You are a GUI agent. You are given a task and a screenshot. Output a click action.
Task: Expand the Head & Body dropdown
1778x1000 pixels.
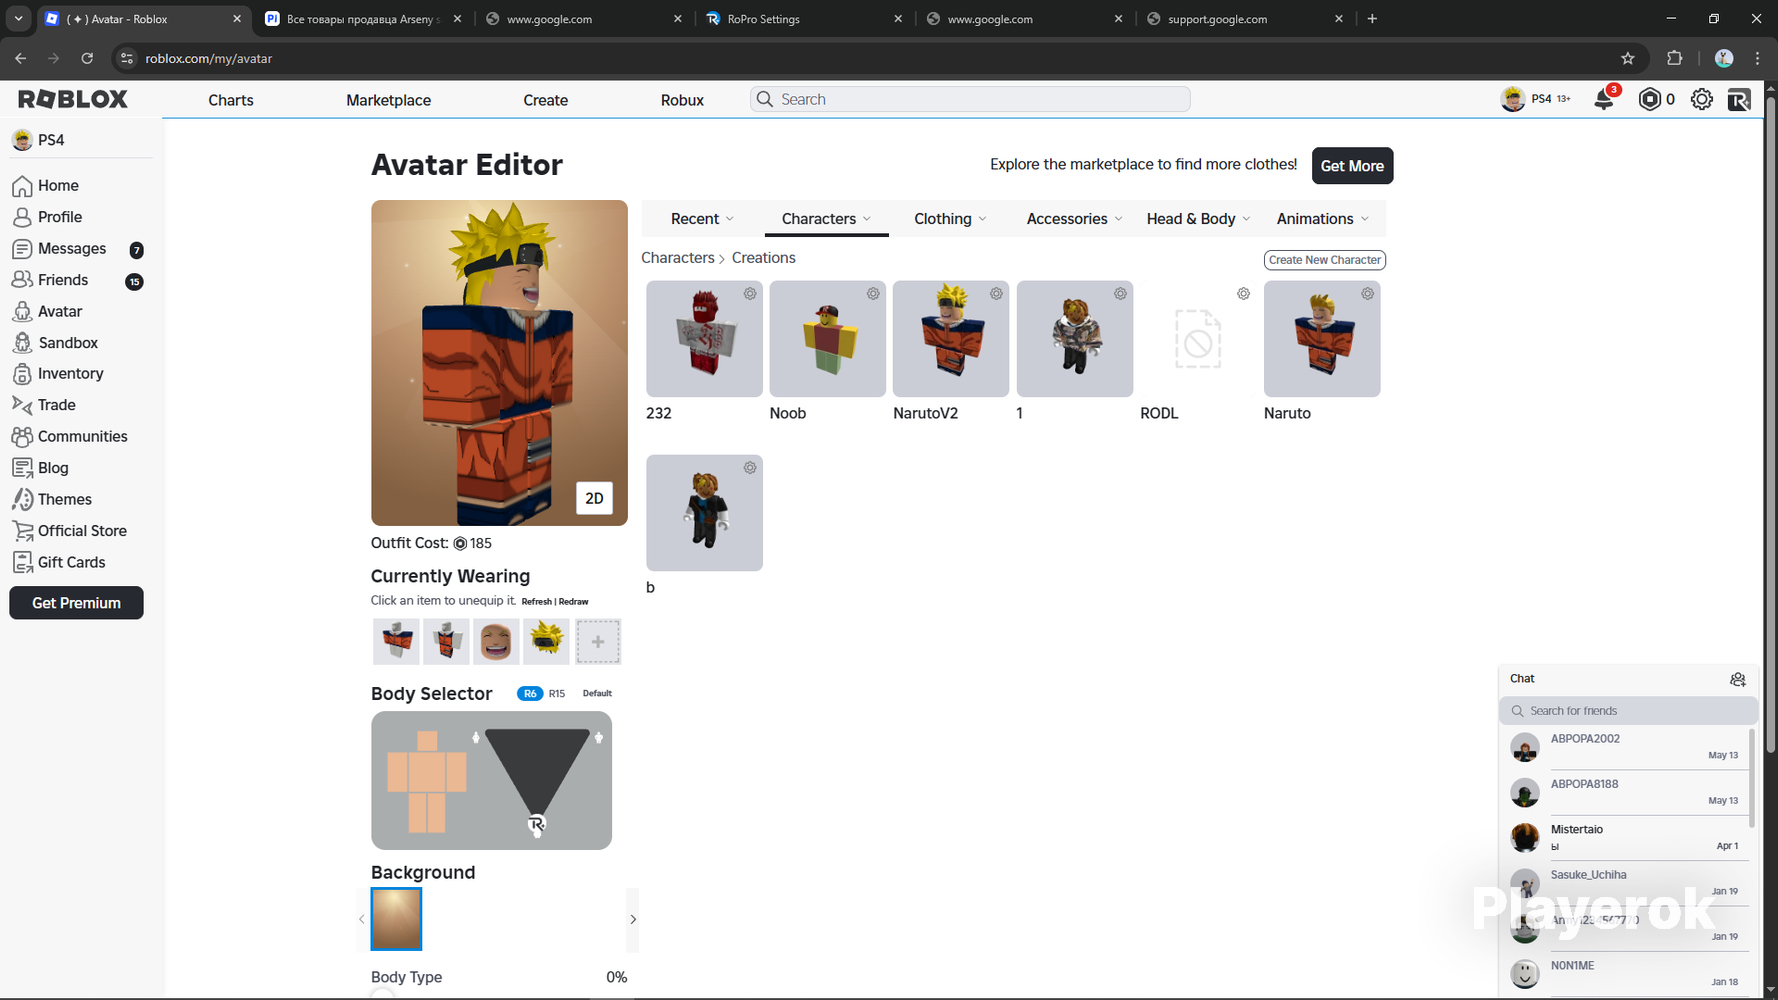pos(1198,219)
